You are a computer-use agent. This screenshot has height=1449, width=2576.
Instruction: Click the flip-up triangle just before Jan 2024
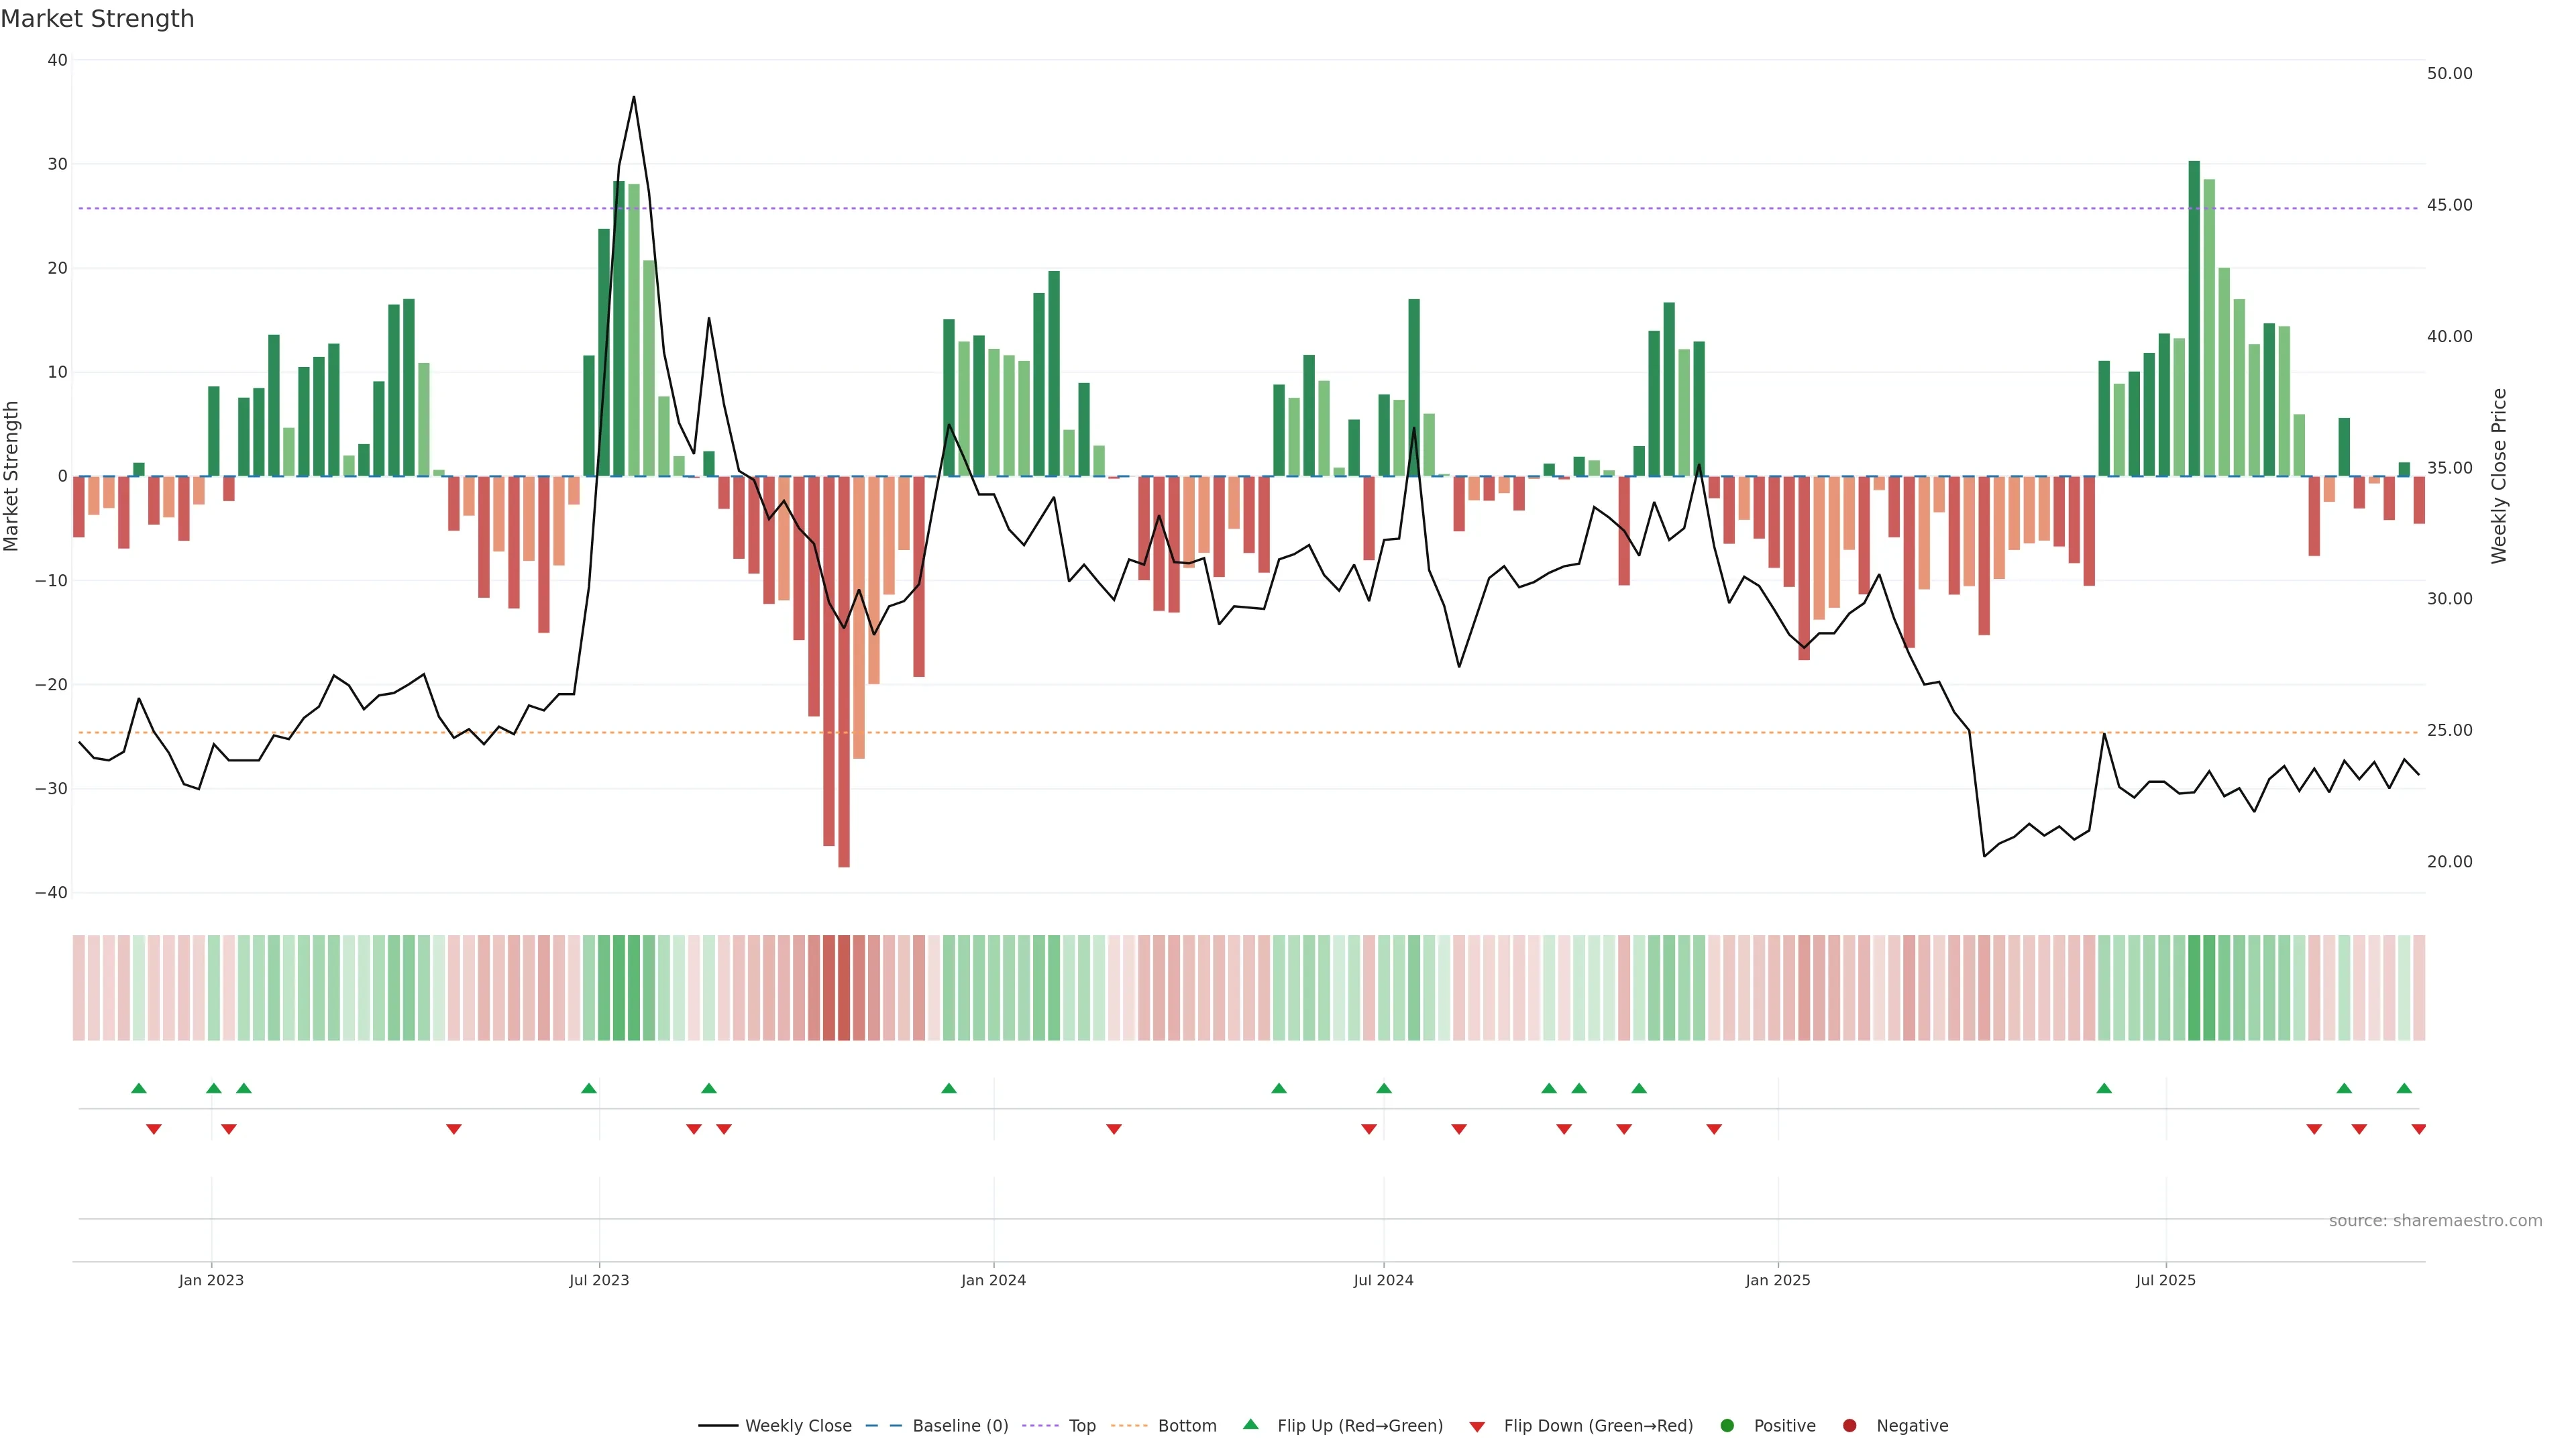click(949, 1088)
